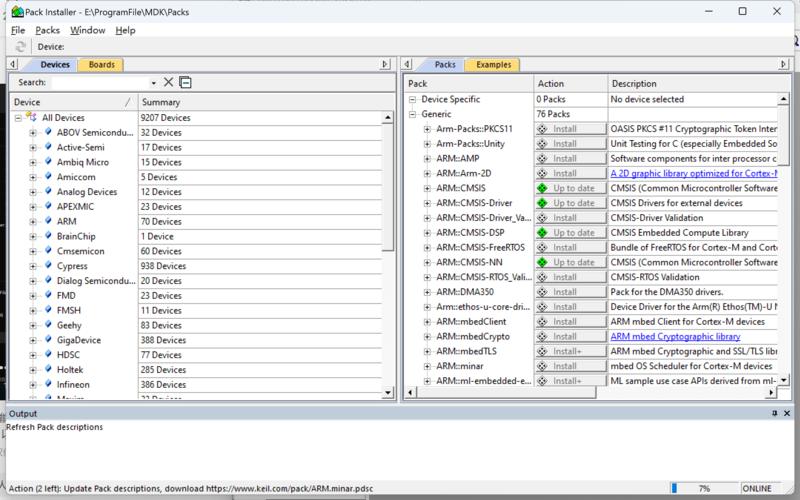This screenshot has height=500, width=800.
Task: Switch to the Examples tab
Action: [x=493, y=65]
